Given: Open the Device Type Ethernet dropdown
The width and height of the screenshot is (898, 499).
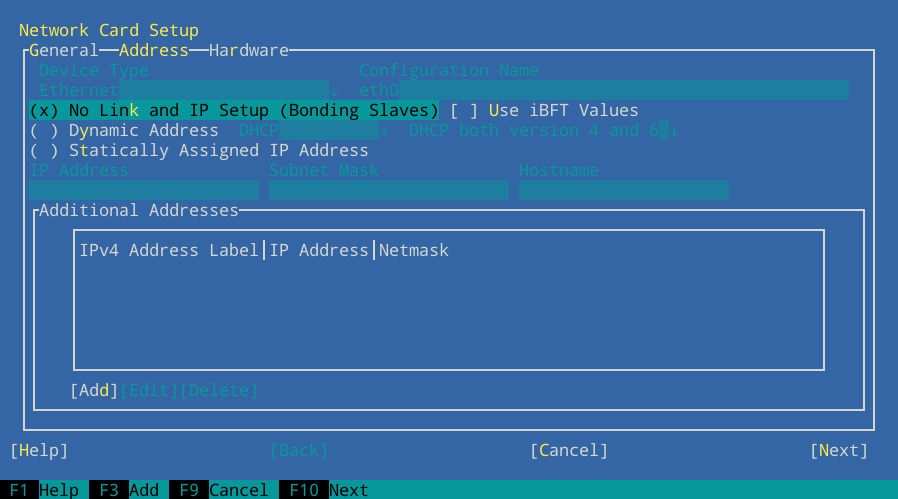Looking at the screenshot, I should (x=184, y=90).
